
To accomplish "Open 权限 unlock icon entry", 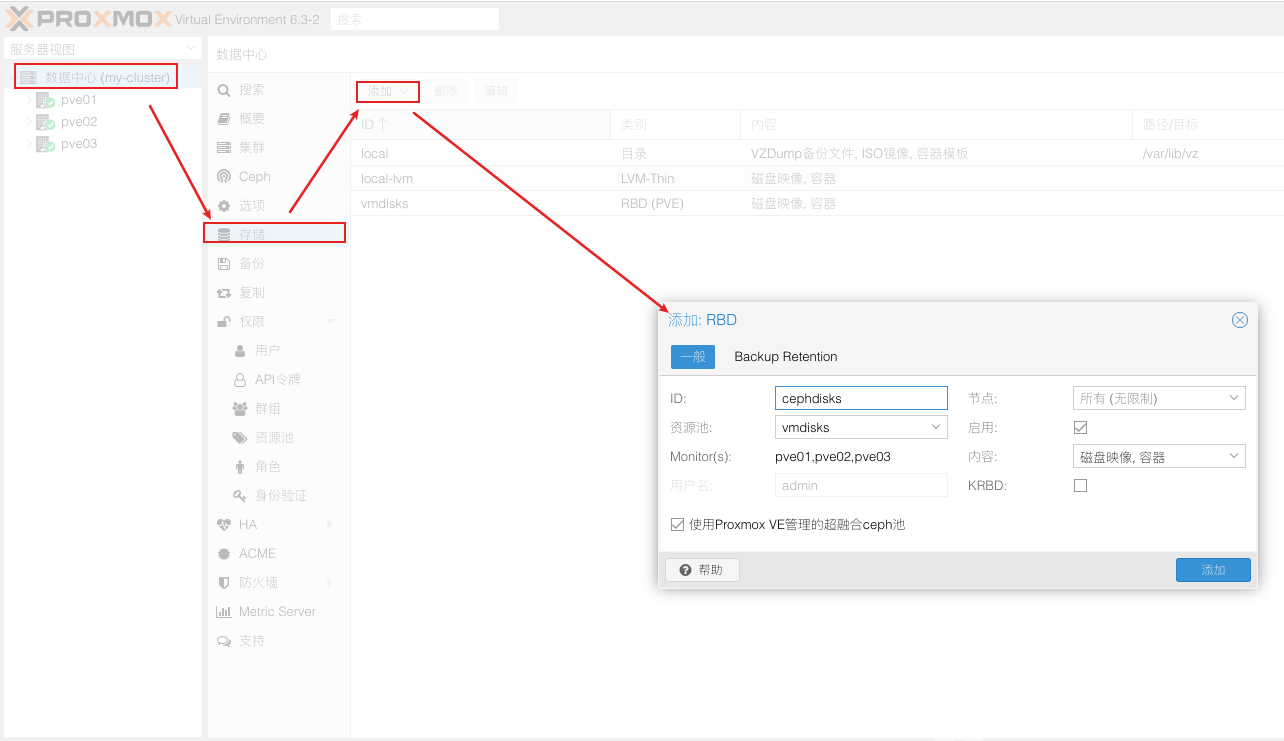I will click(224, 322).
